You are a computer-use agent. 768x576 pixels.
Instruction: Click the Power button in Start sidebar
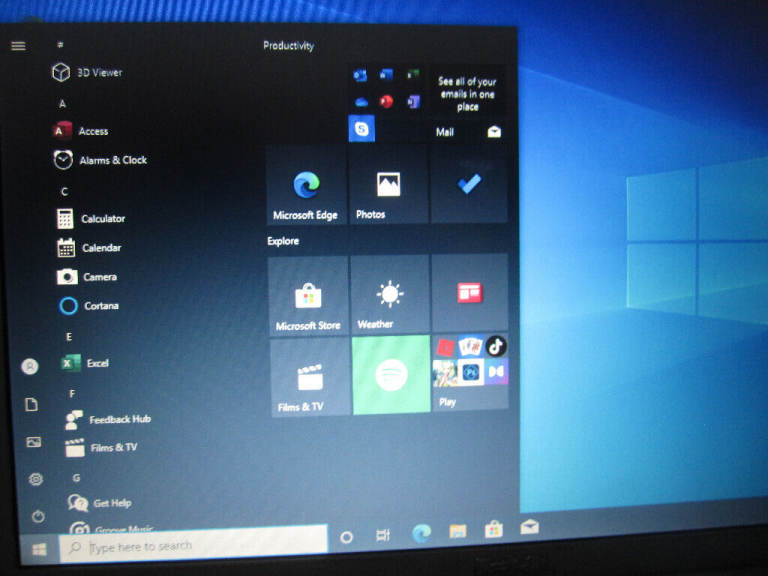coord(38,516)
